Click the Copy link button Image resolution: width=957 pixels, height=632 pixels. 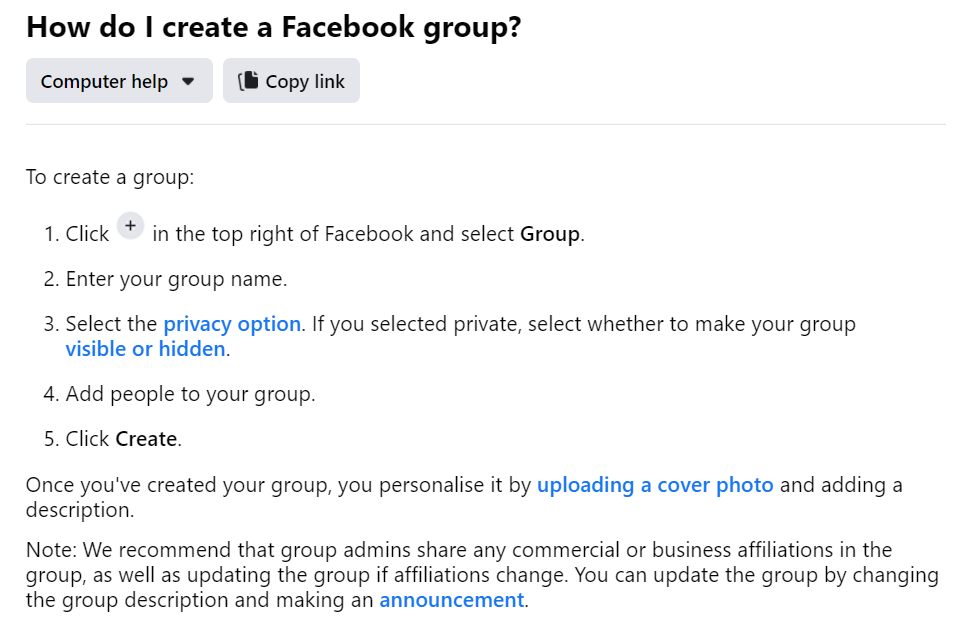(291, 81)
